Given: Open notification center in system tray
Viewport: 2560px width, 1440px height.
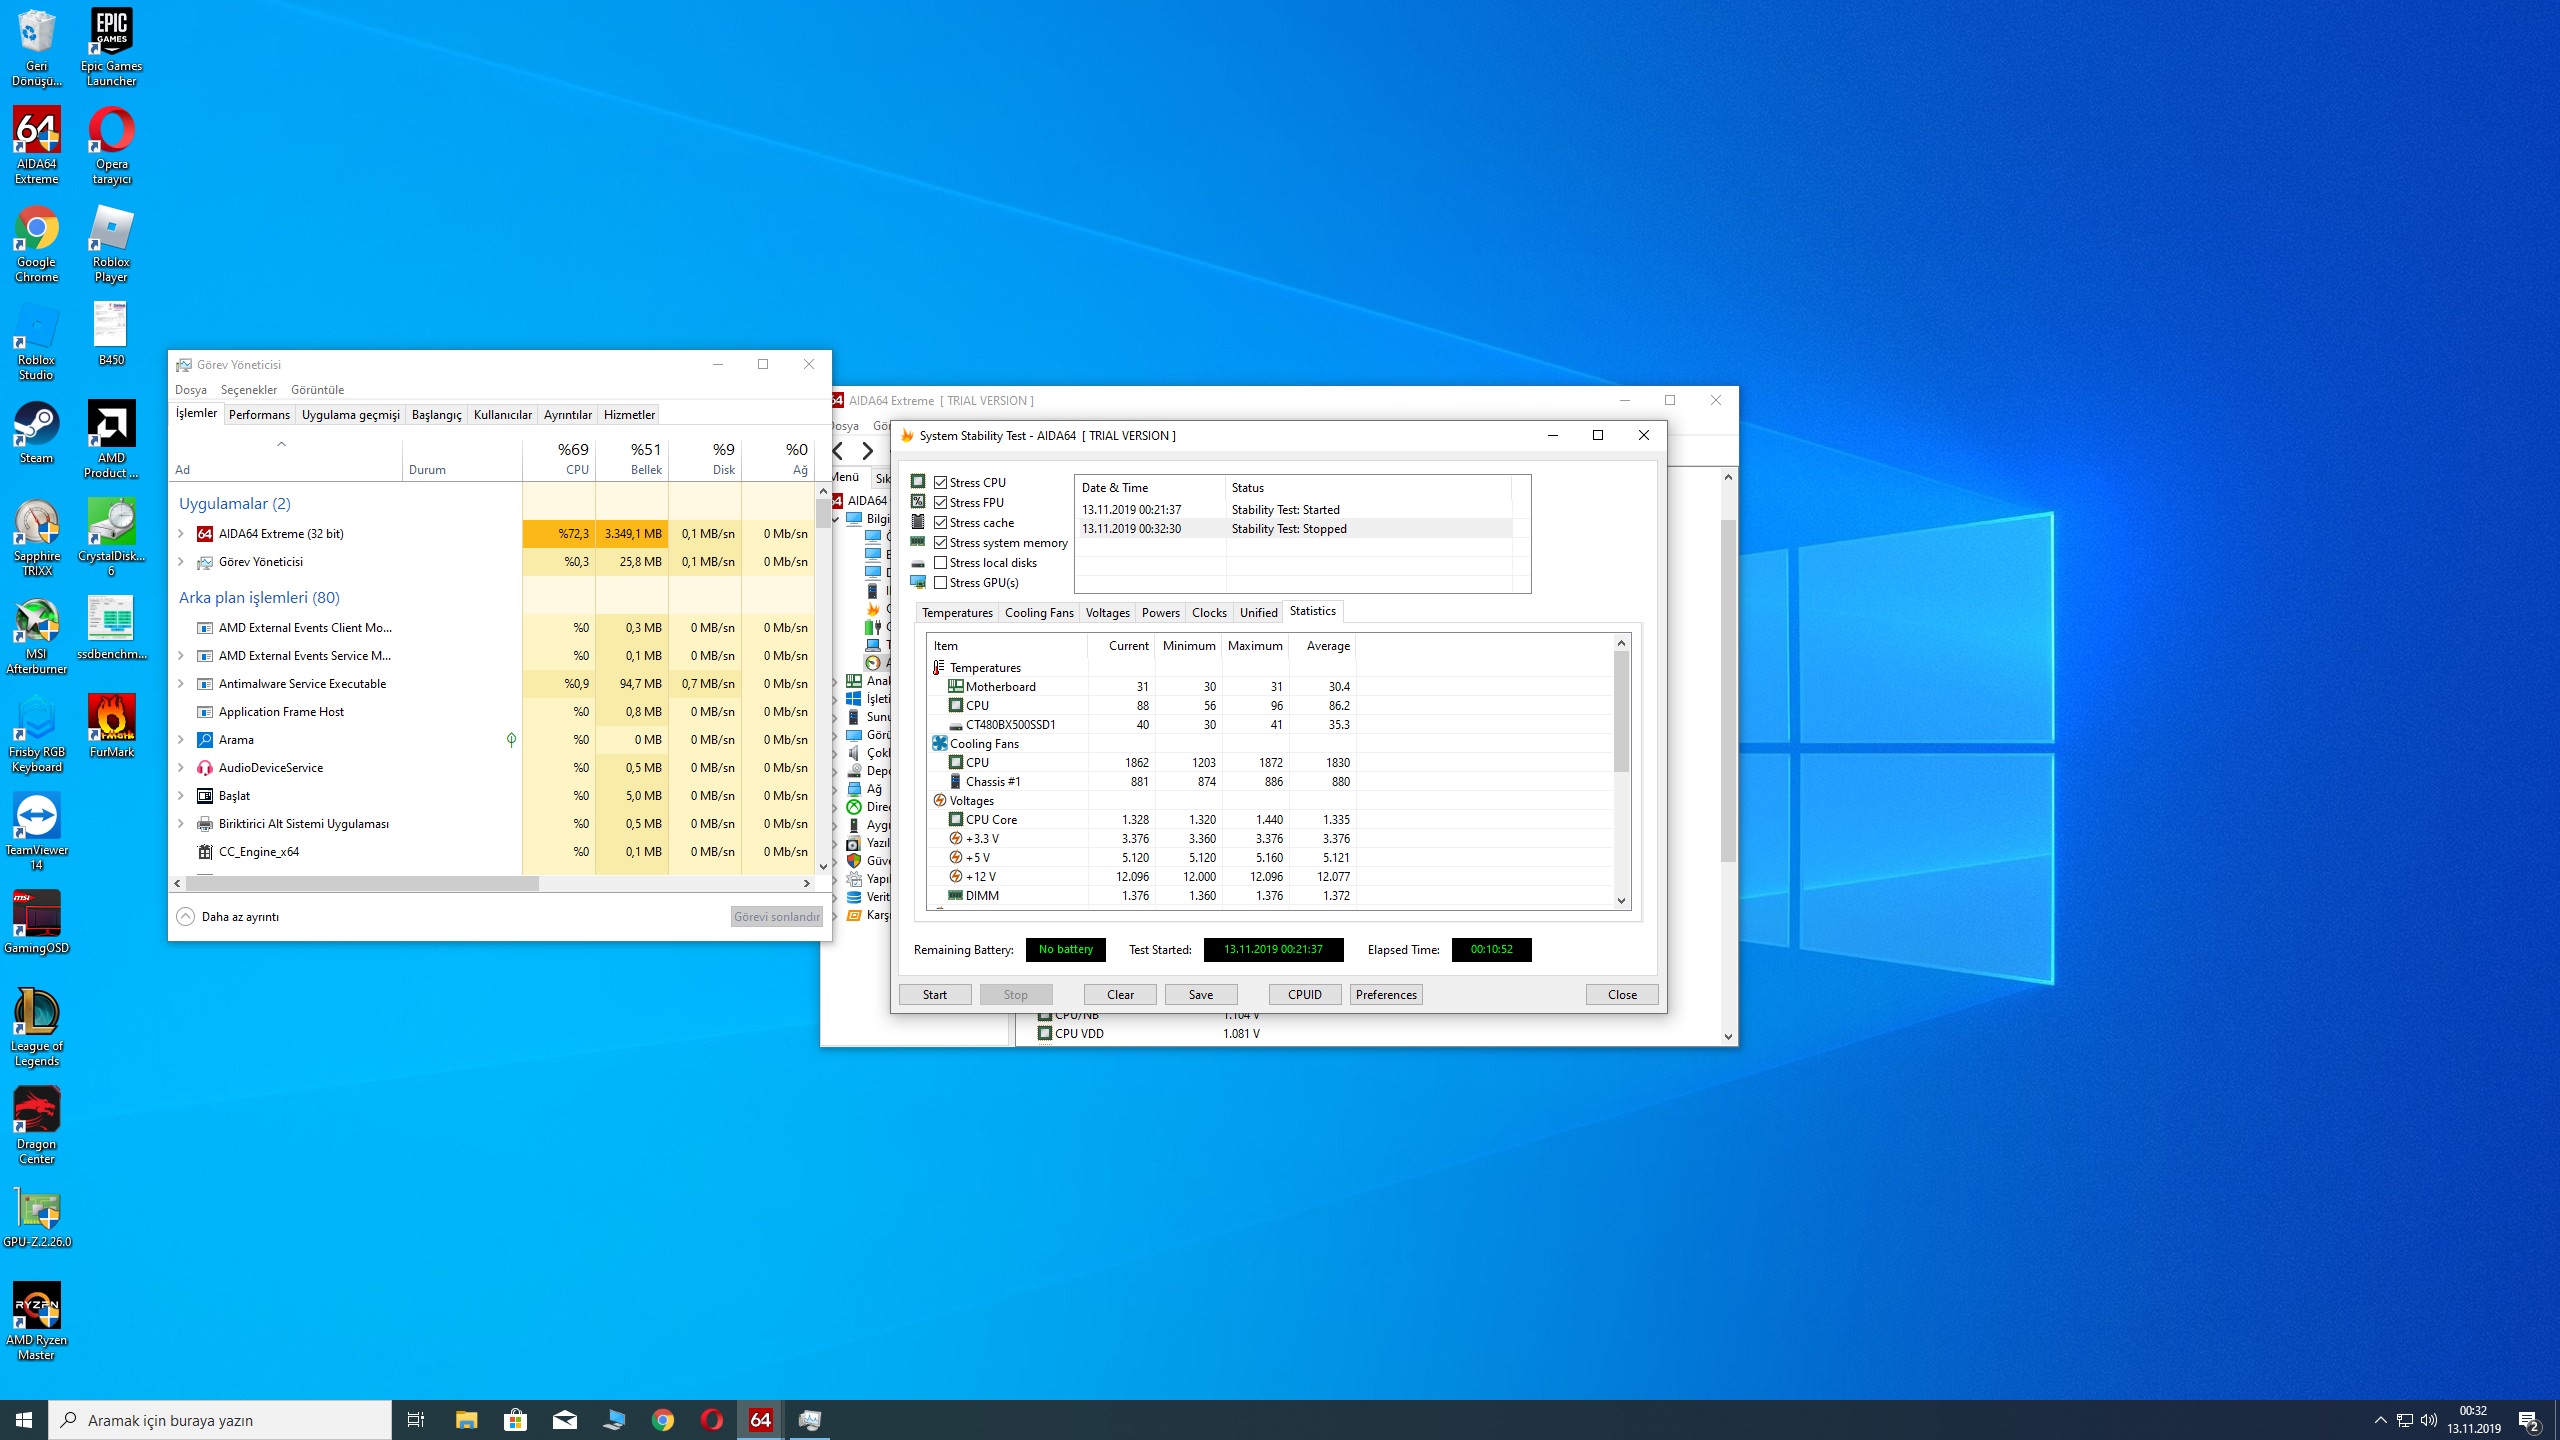Looking at the screenshot, I should click(2529, 1420).
